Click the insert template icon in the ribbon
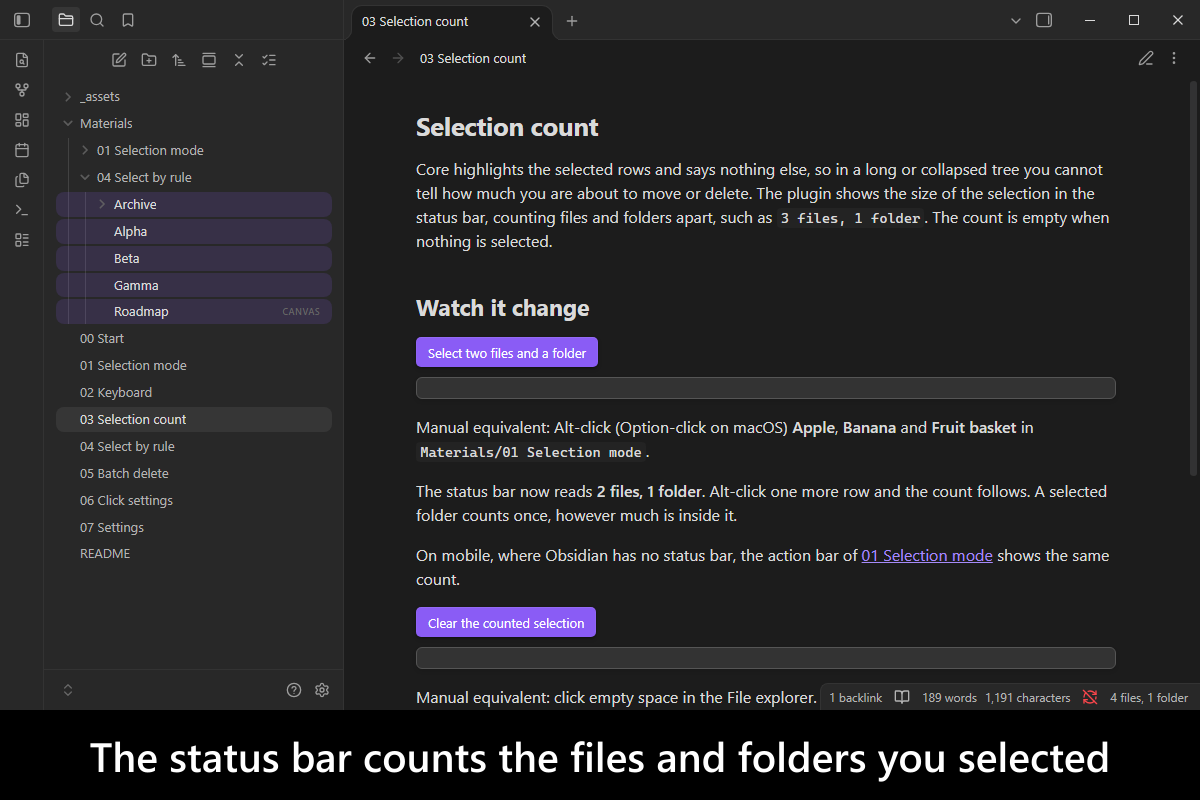The height and width of the screenshot is (800, 1200). coord(22,180)
